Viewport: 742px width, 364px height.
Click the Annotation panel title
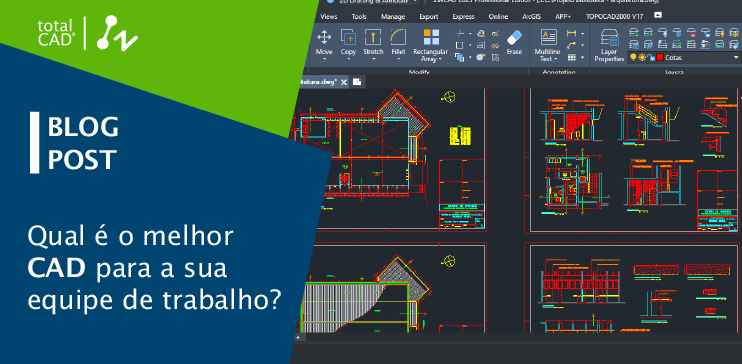tap(559, 72)
